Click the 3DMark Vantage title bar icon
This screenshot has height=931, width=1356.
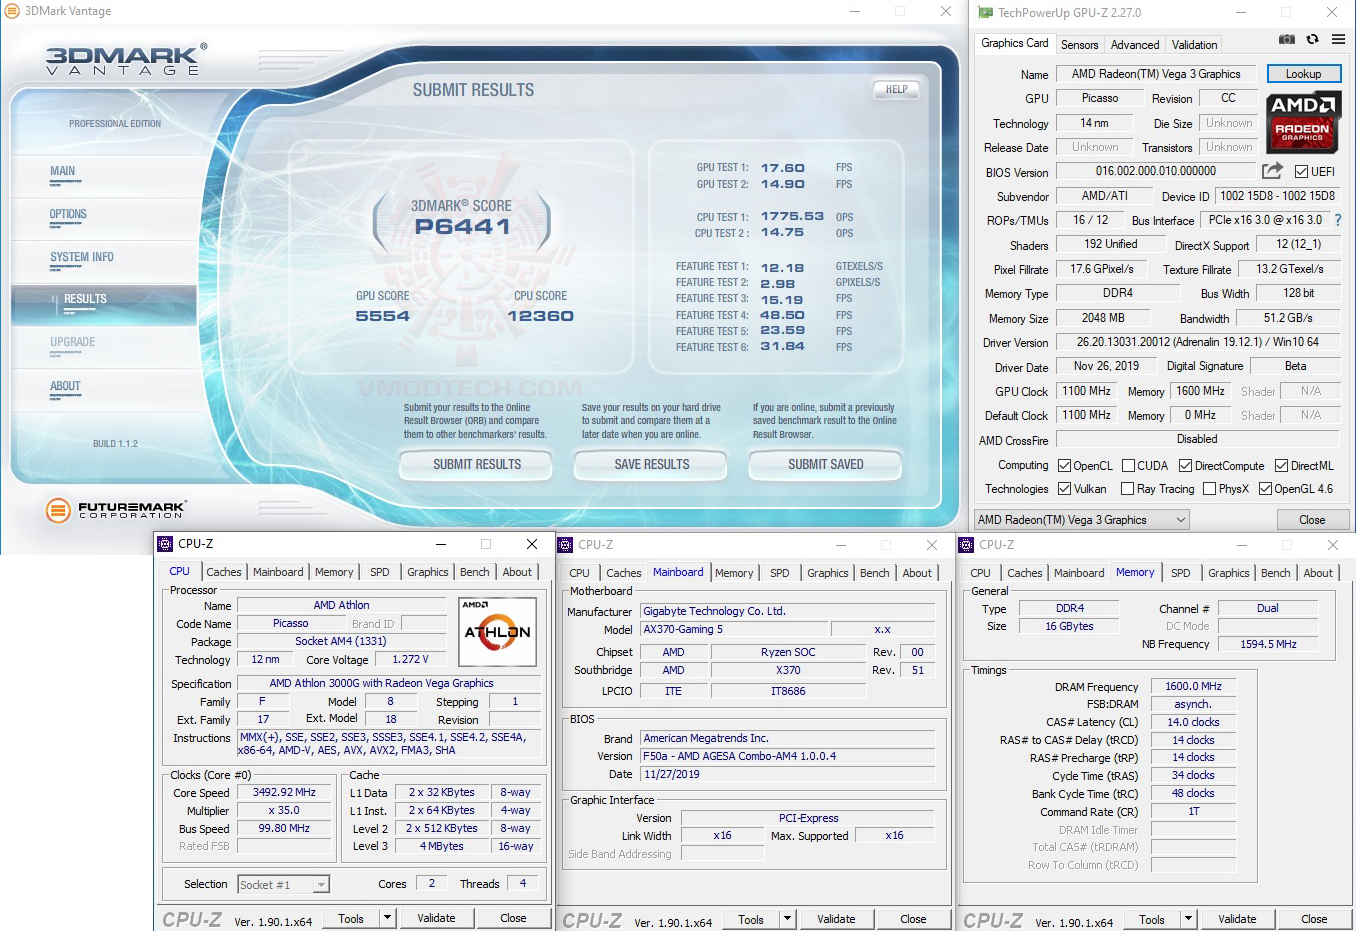tap(12, 11)
